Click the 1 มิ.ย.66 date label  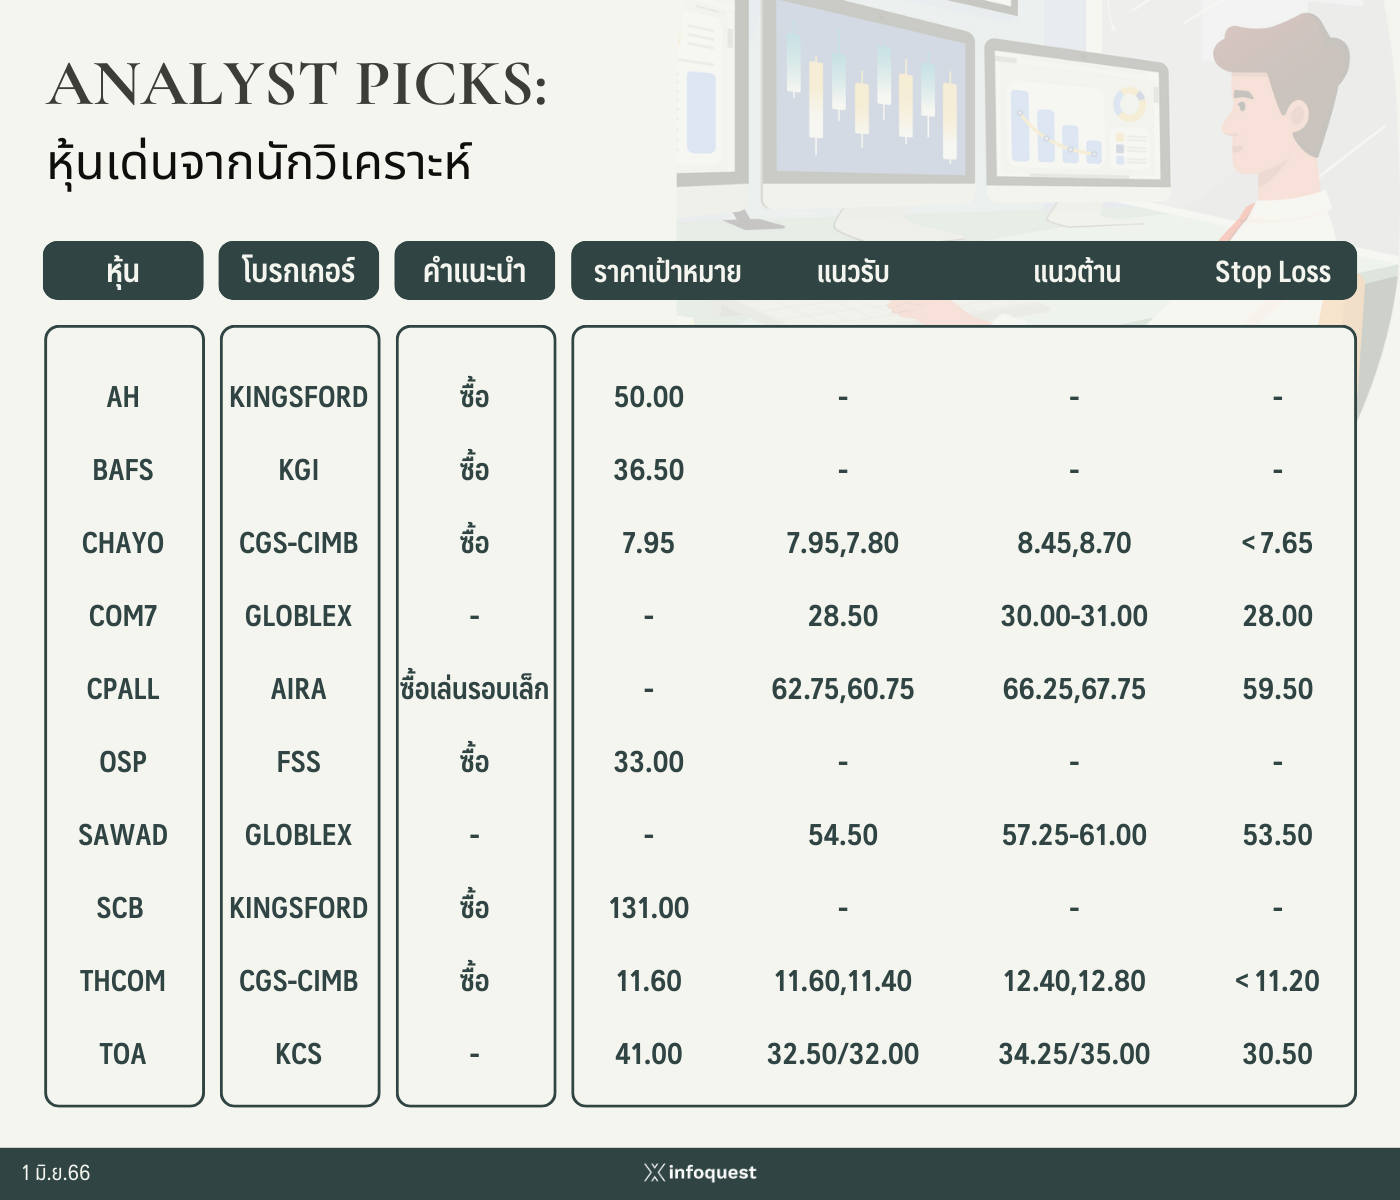[56, 1173]
